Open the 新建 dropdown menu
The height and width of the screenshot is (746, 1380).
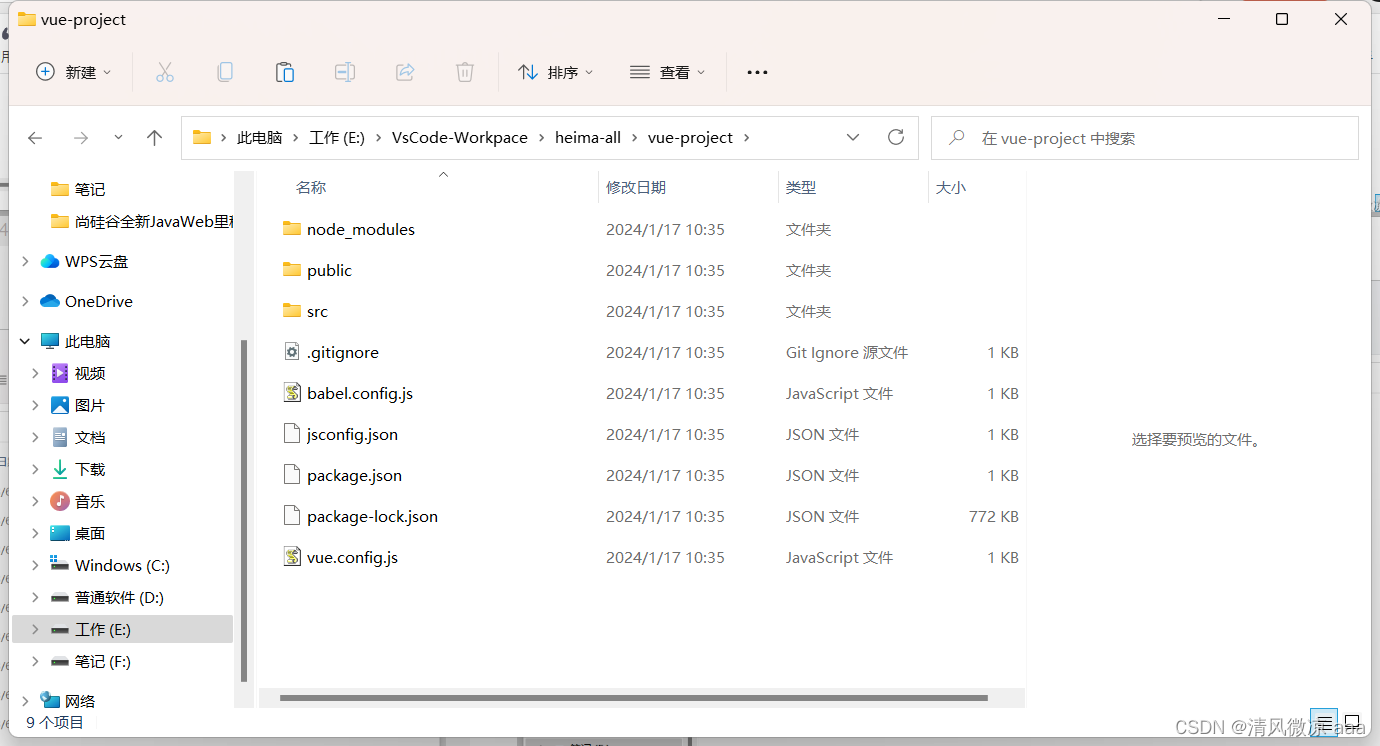click(x=74, y=72)
